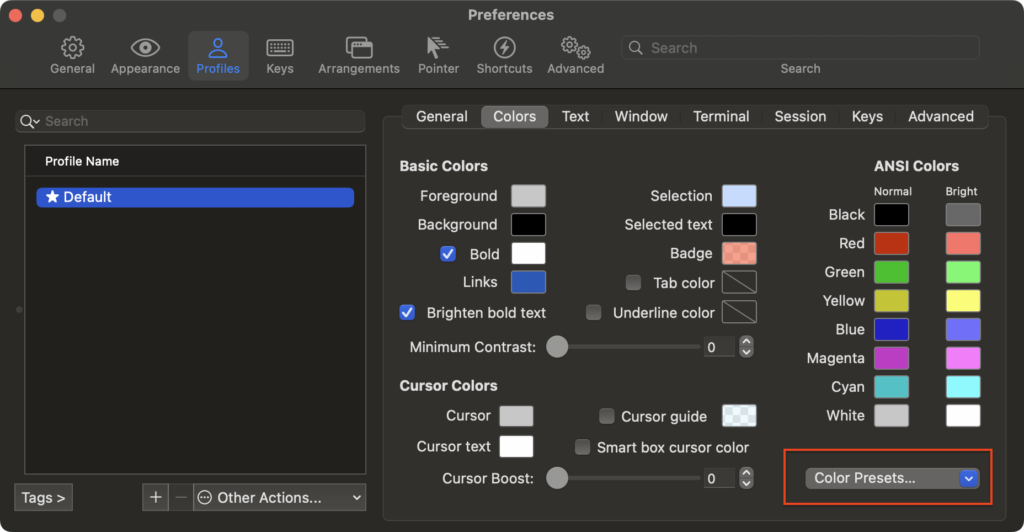1024x532 pixels.
Task: Click the minus button to remove profile
Action: (x=181, y=497)
